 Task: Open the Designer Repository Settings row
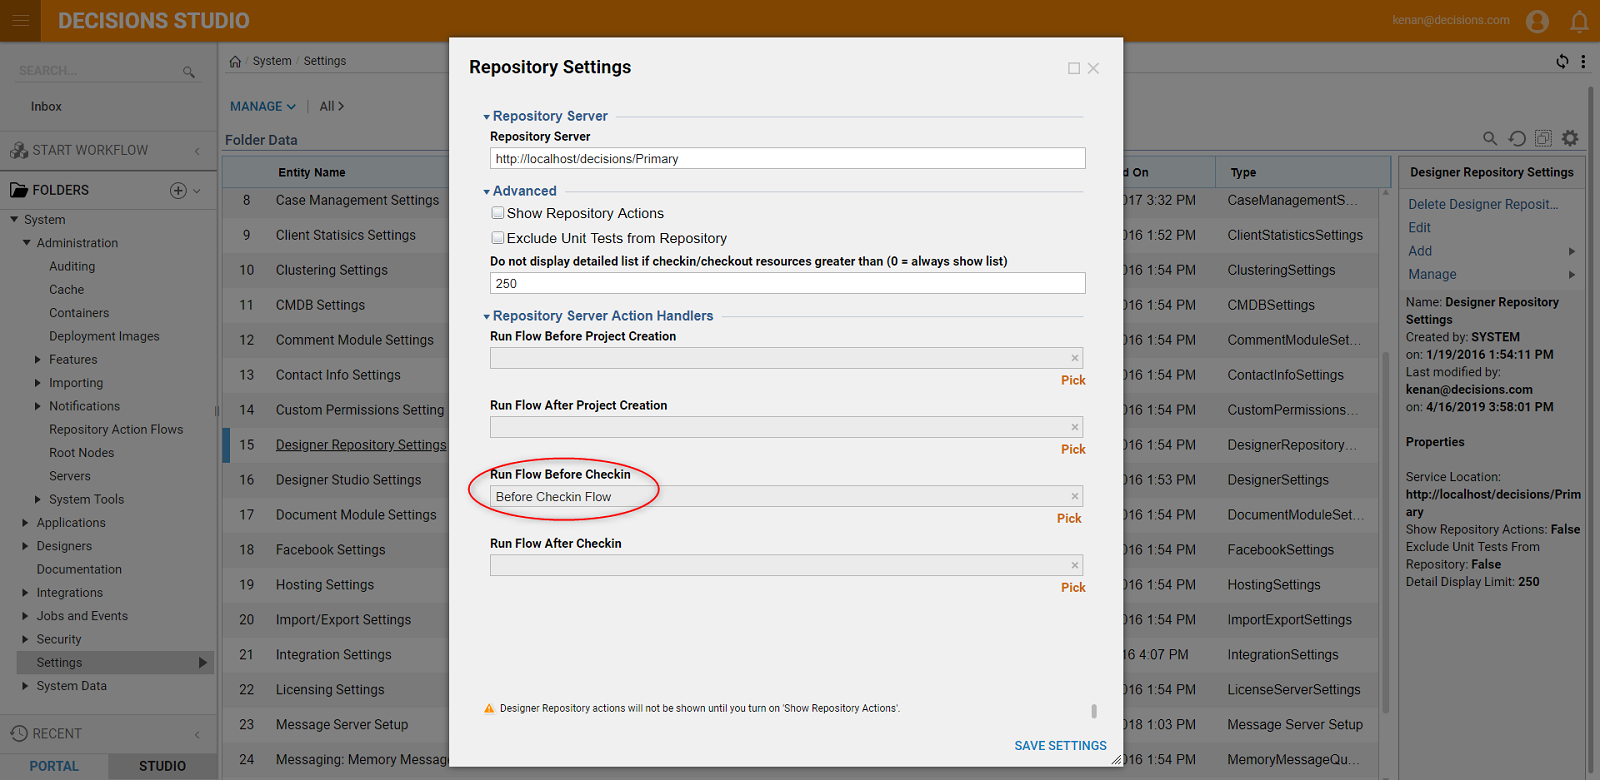coord(361,445)
